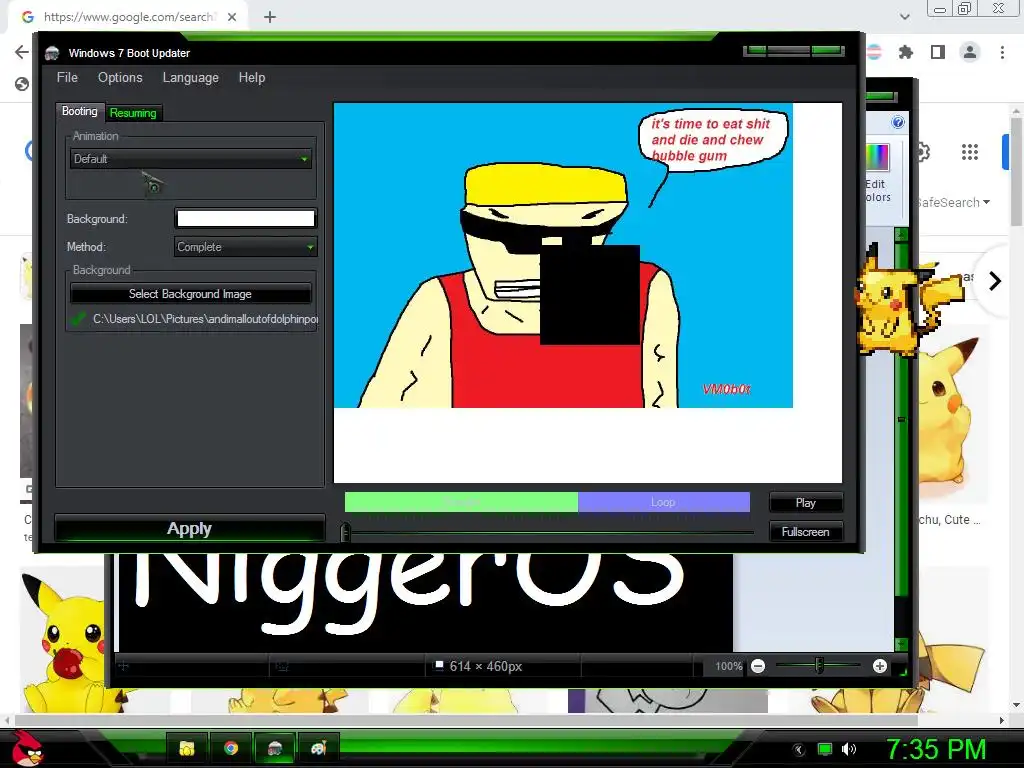
Task: Go back in the Chrome browser
Action: click(22, 52)
